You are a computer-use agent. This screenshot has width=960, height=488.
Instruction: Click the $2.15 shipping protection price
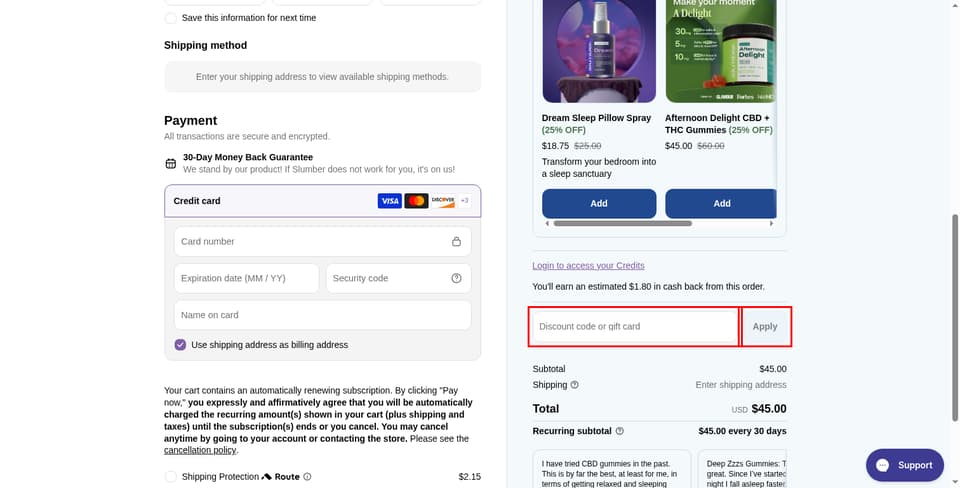coord(470,476)
